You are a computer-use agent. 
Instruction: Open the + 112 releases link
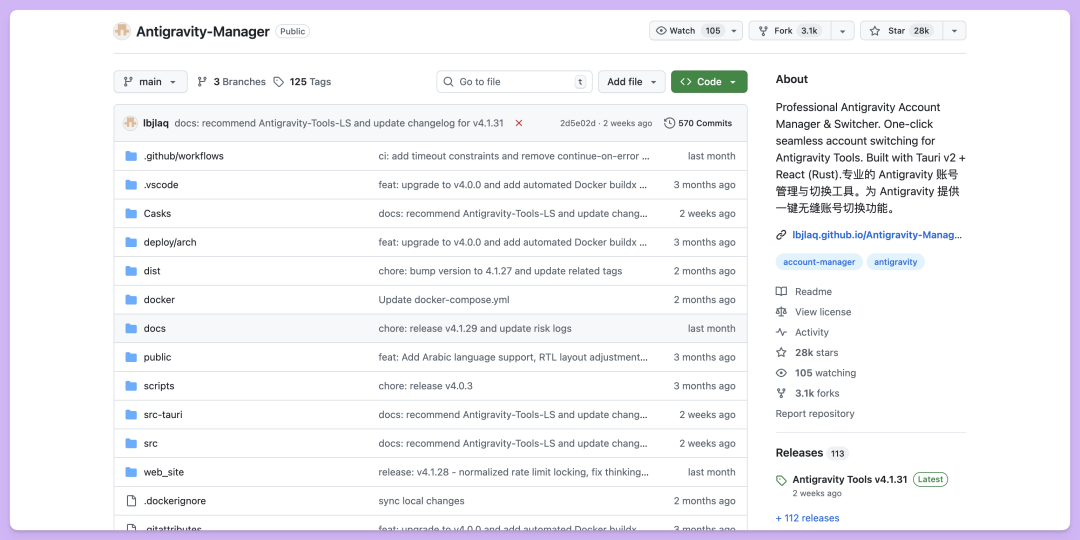(807, 518)
